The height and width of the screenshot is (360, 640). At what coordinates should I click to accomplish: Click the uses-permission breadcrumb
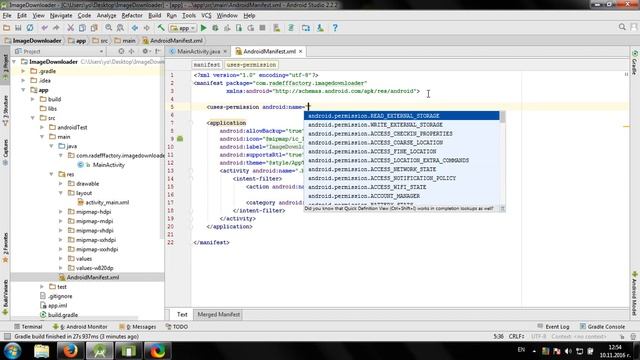click(x=251, y=65)
